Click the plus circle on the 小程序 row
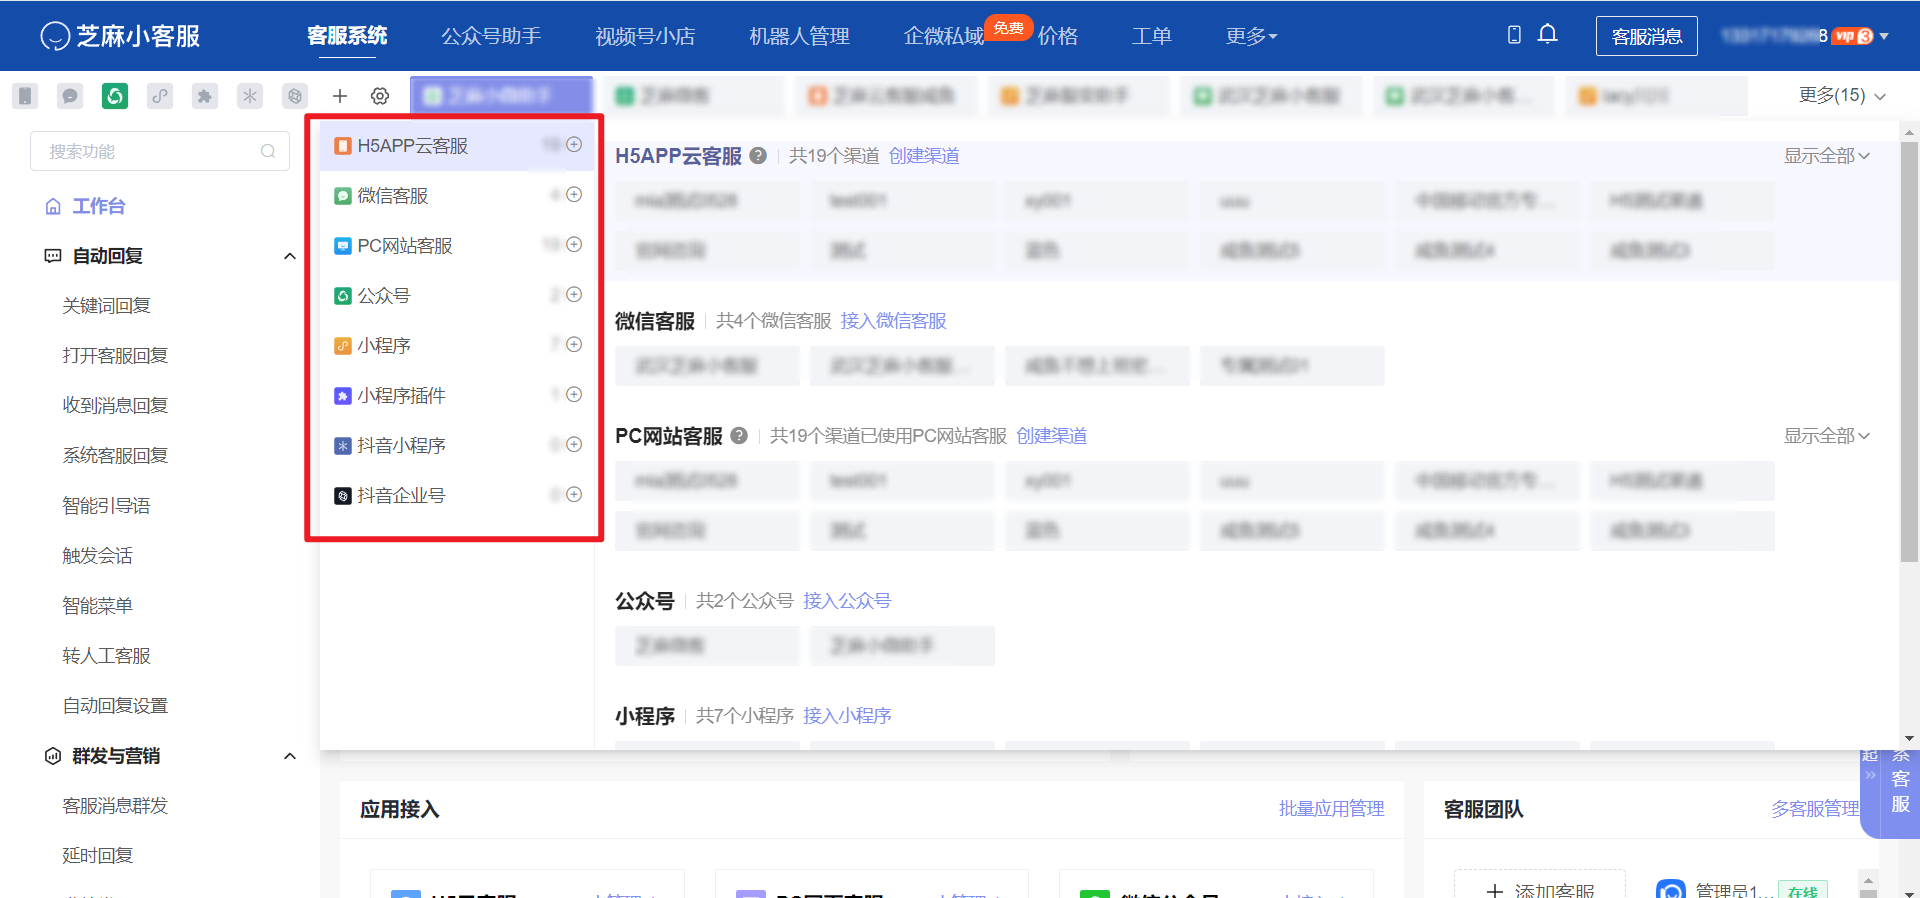 point(574,345)
